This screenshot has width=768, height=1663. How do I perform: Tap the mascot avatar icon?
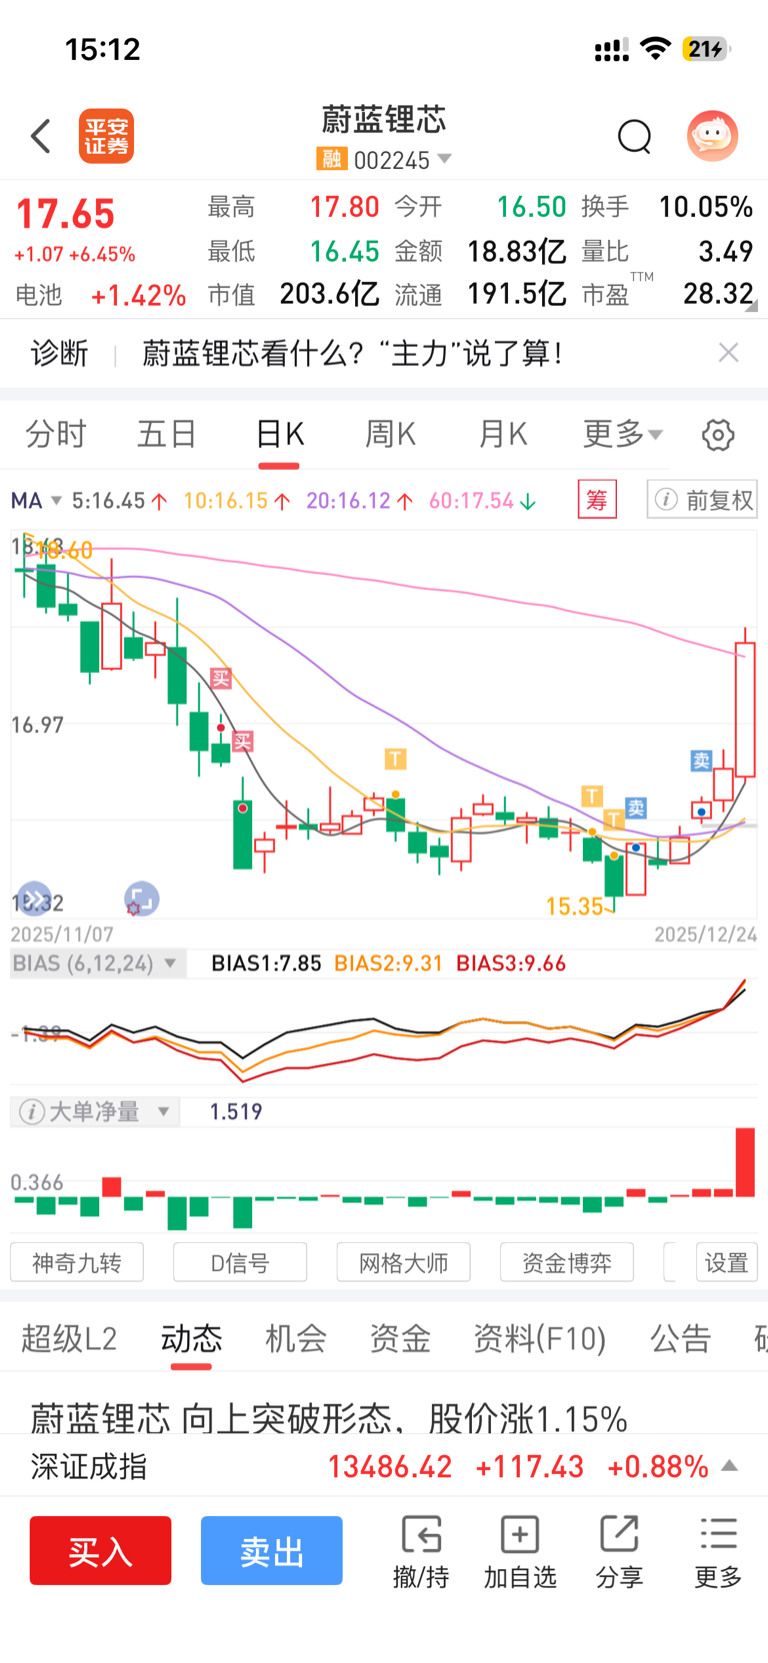click(x=712, y=136)
